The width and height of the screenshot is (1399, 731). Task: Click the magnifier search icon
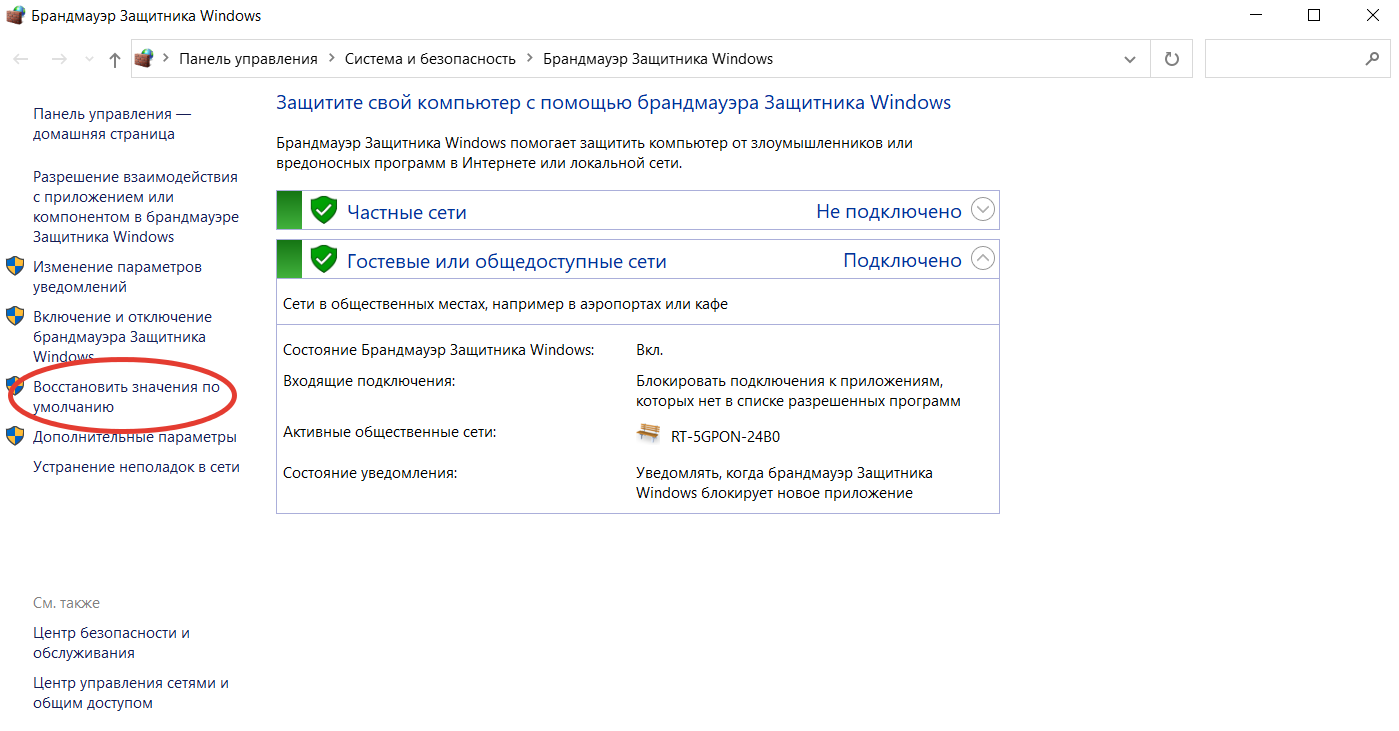tap(1372, 59)
